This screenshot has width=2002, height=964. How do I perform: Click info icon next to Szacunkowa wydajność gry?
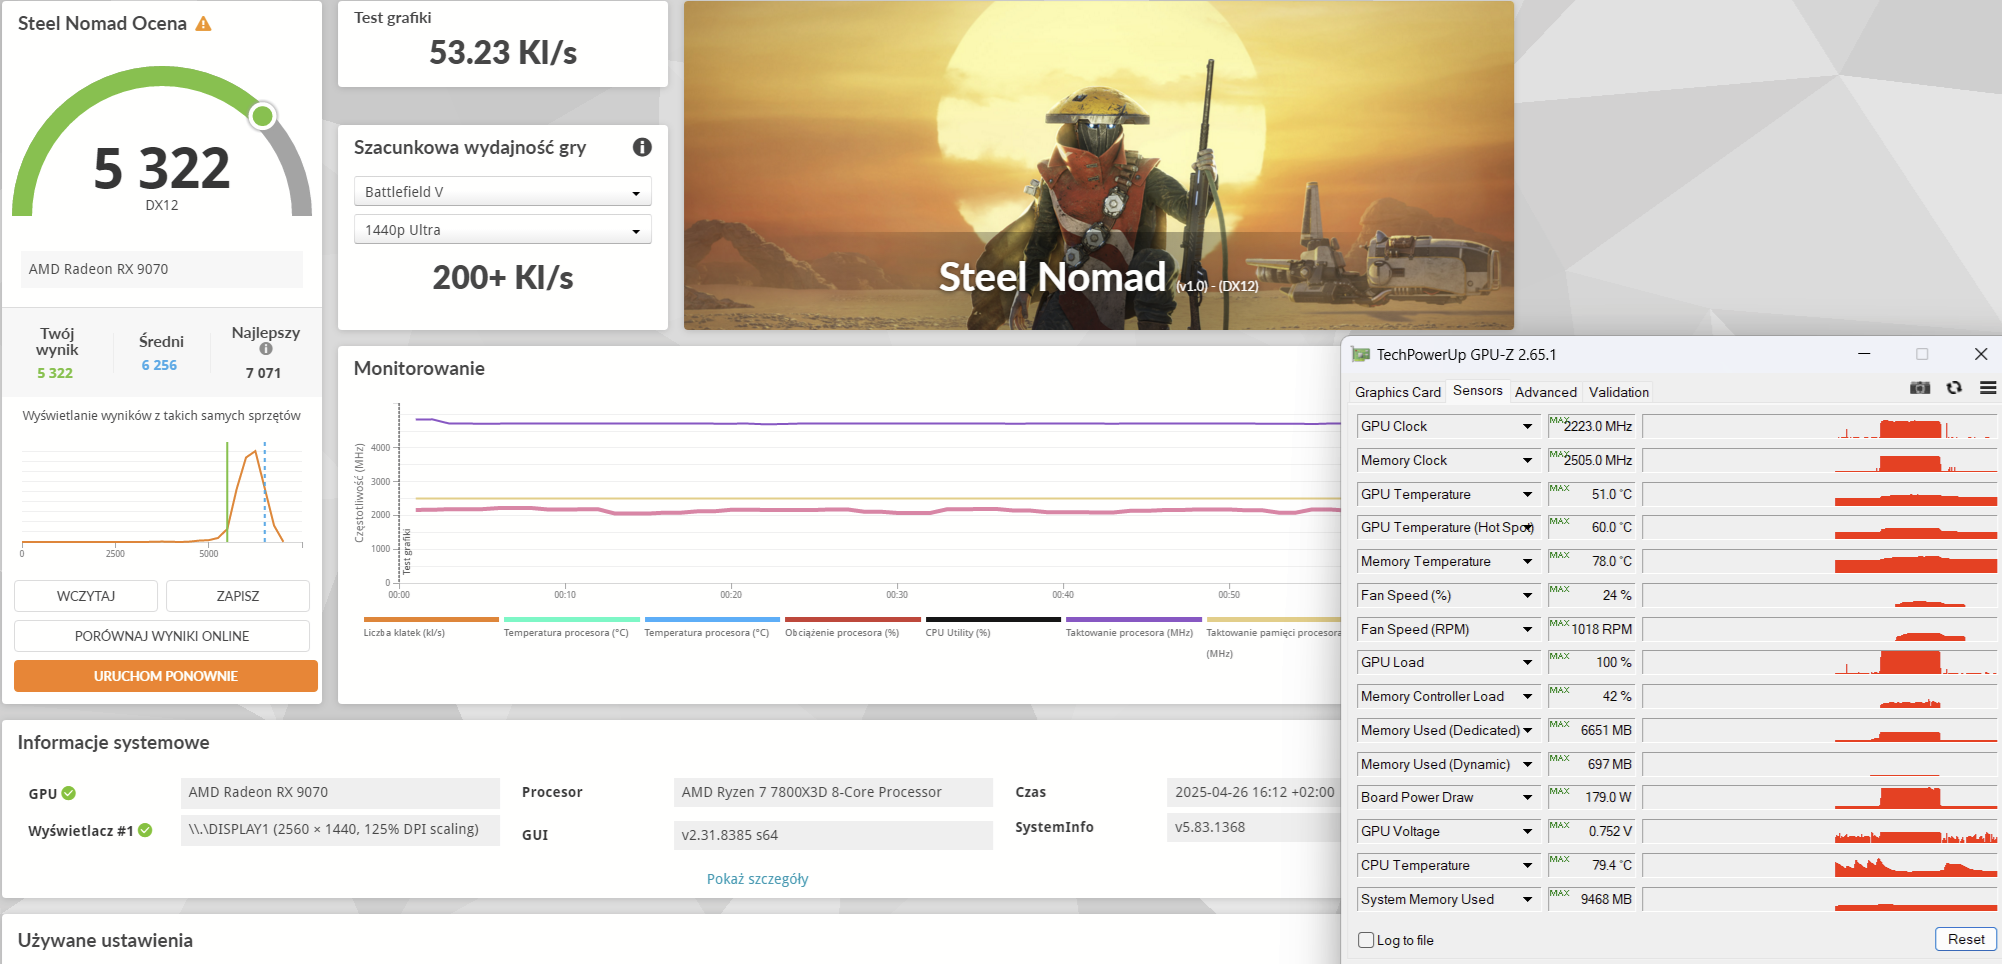642,147
